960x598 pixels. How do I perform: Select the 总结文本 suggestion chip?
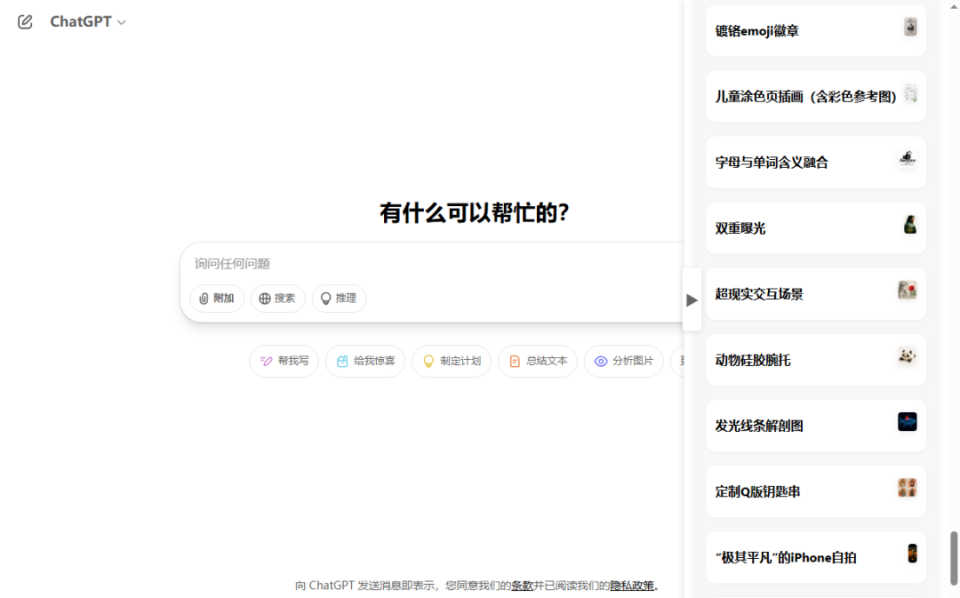538,361
